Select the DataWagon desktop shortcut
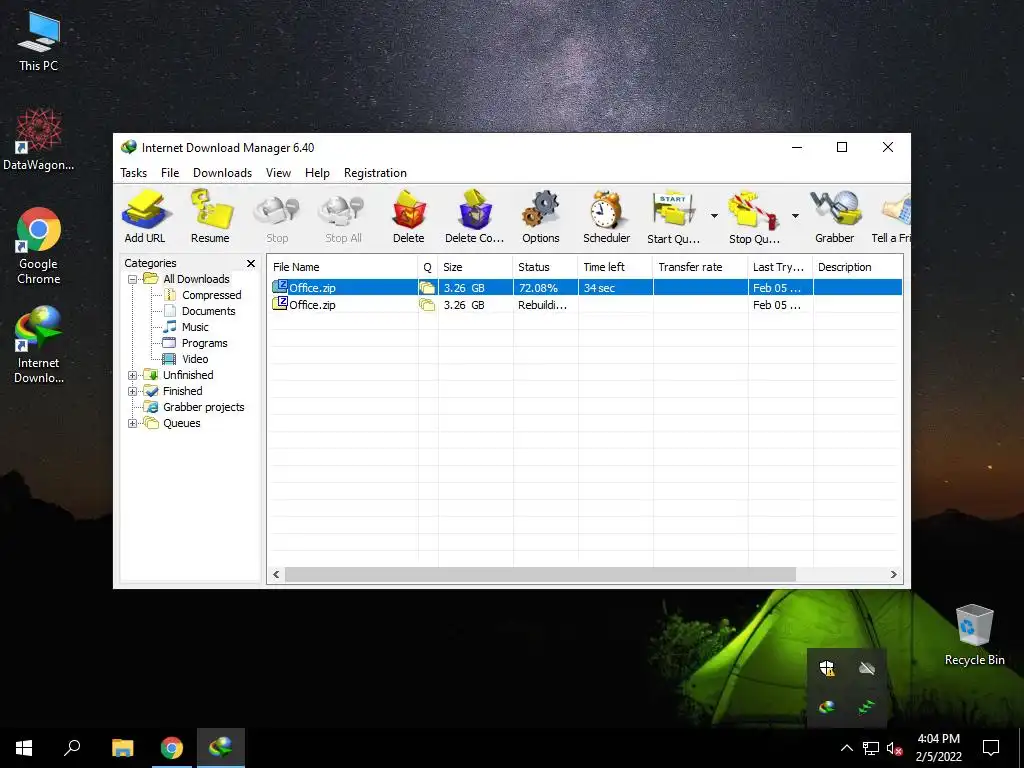The image size is (1024, 768). click(39, 139)
